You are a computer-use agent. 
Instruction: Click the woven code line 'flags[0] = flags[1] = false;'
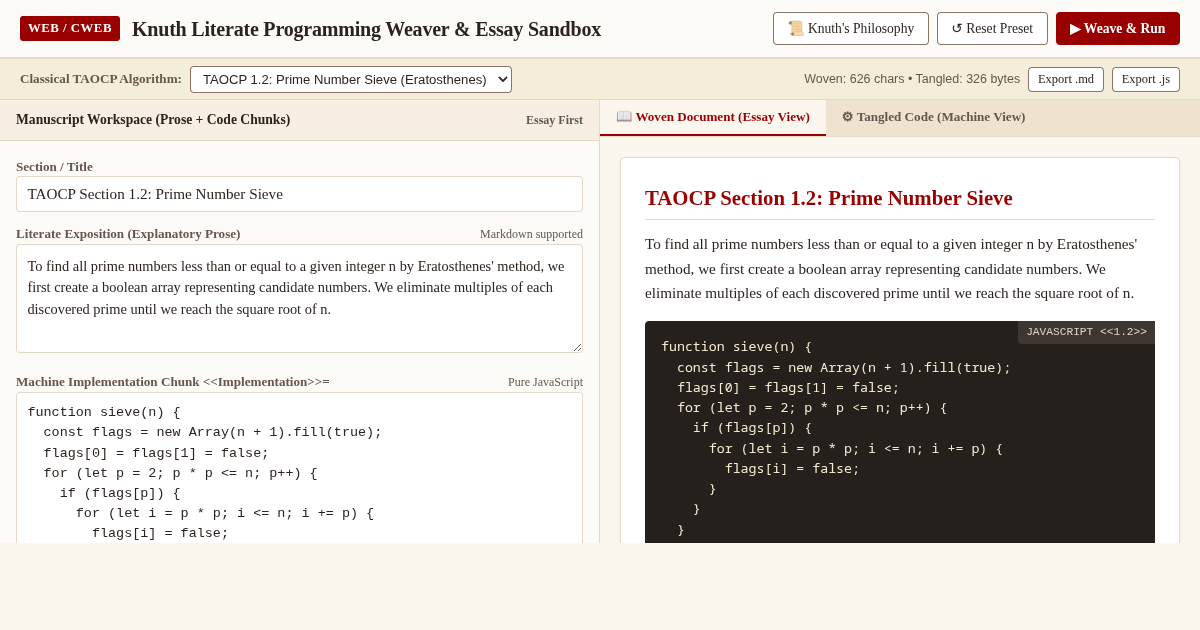pyautogui.click(x=788, y=387)
